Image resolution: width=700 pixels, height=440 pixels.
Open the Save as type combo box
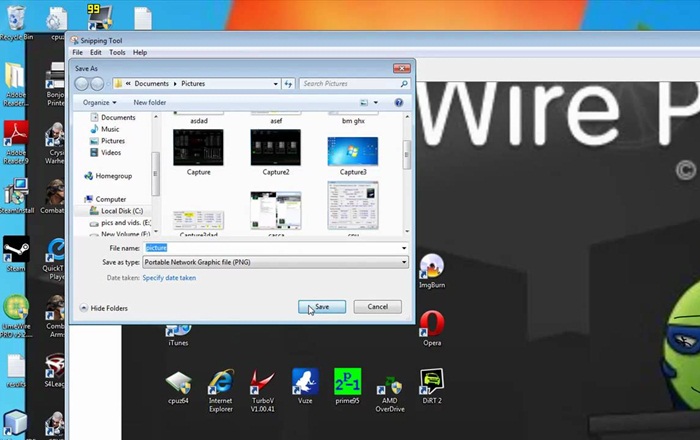(x=275, y=262)
